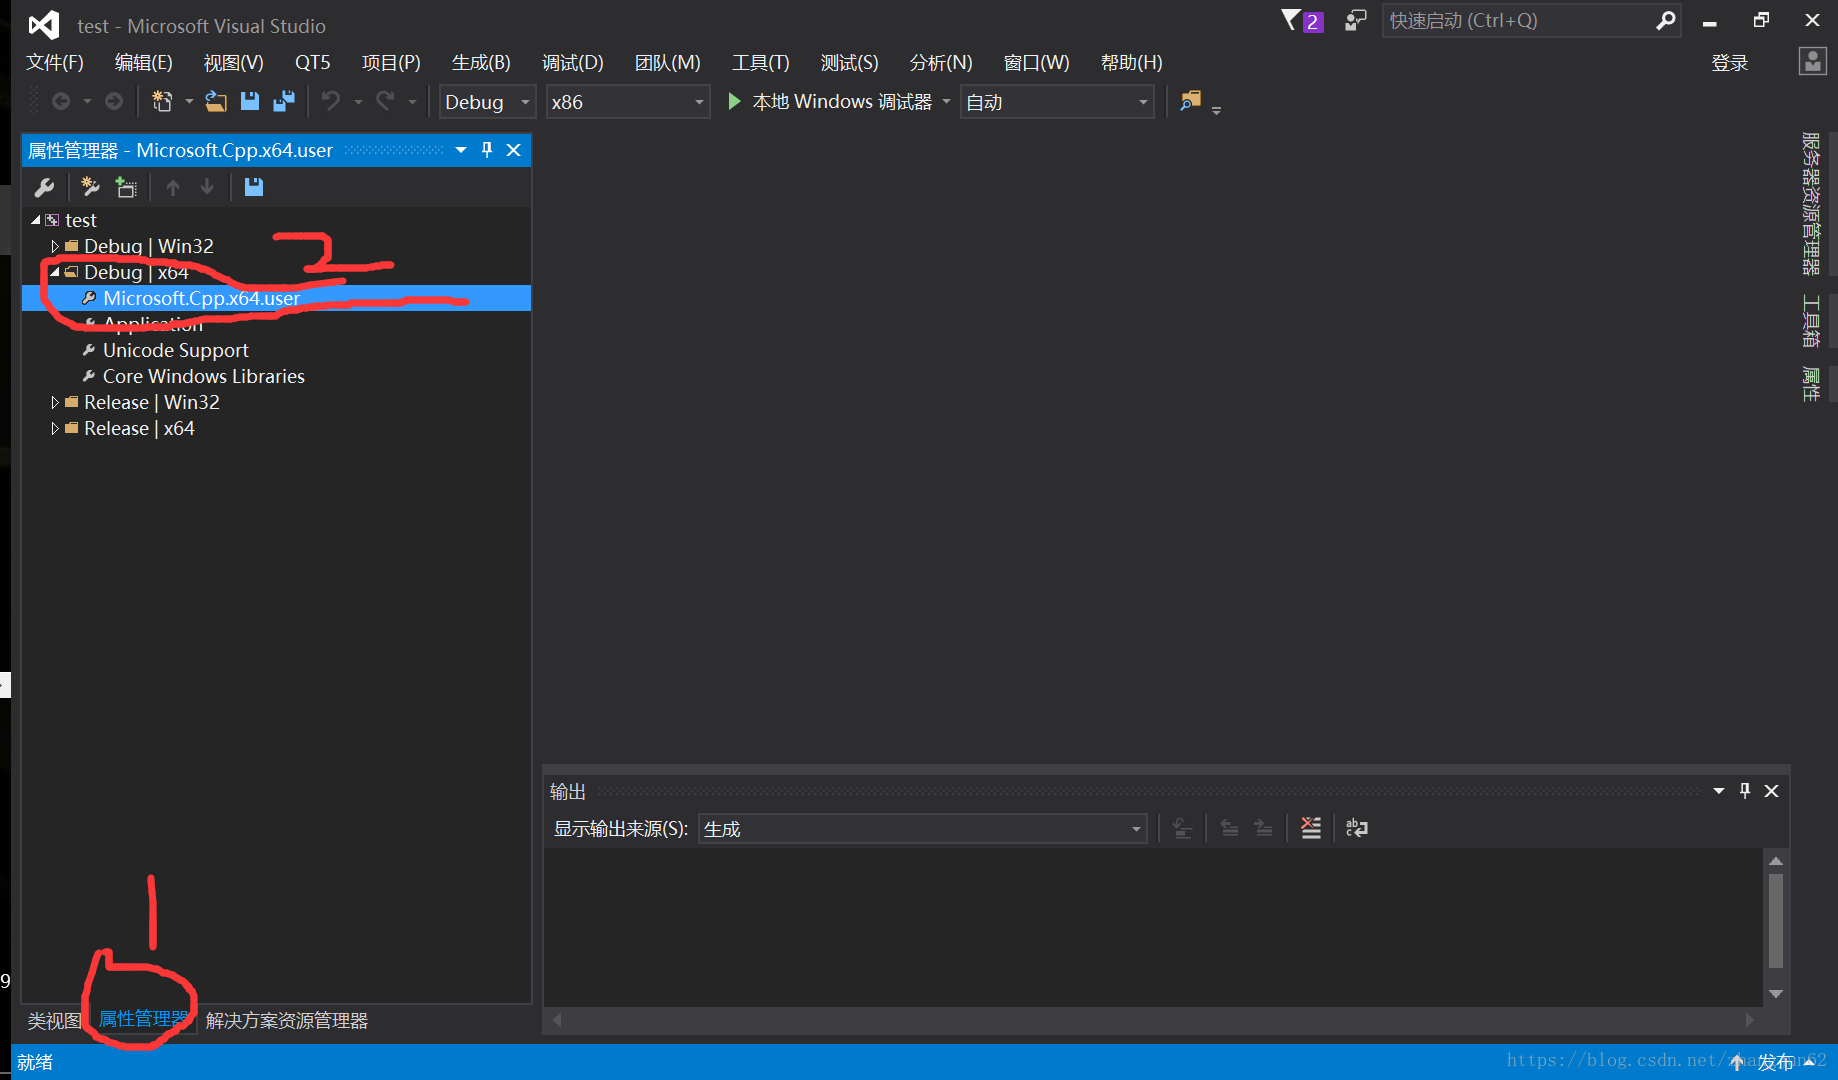Viewport: 1838px width, 1080px height.
Task: Click the Output panel vertical scrollbar thumb
Action: (x=1776, y=921)
